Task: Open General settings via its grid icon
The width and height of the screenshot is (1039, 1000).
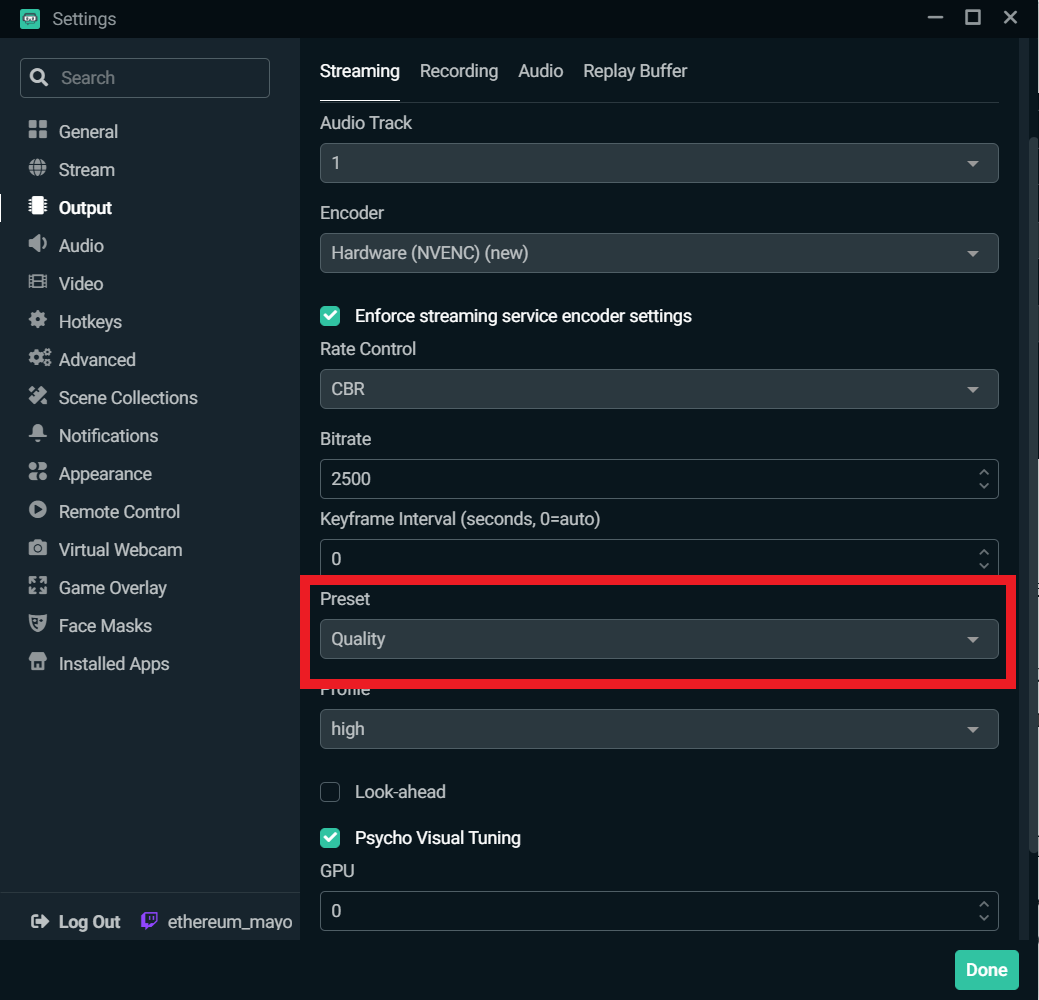Action: pyautogui.click(x=38, y=130)
